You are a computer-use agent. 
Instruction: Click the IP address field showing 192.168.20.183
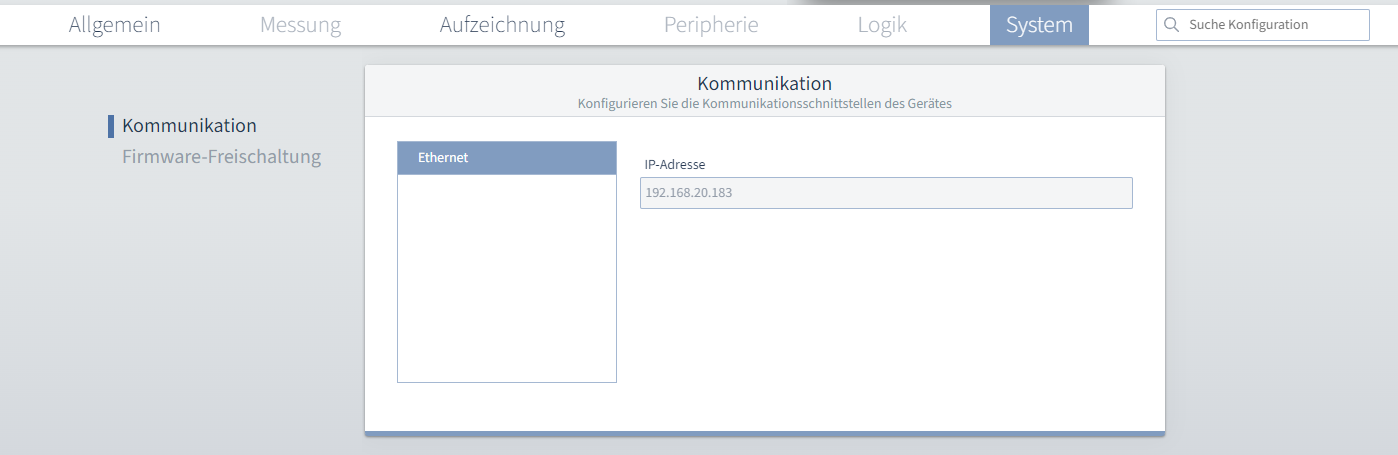point(885,193)
